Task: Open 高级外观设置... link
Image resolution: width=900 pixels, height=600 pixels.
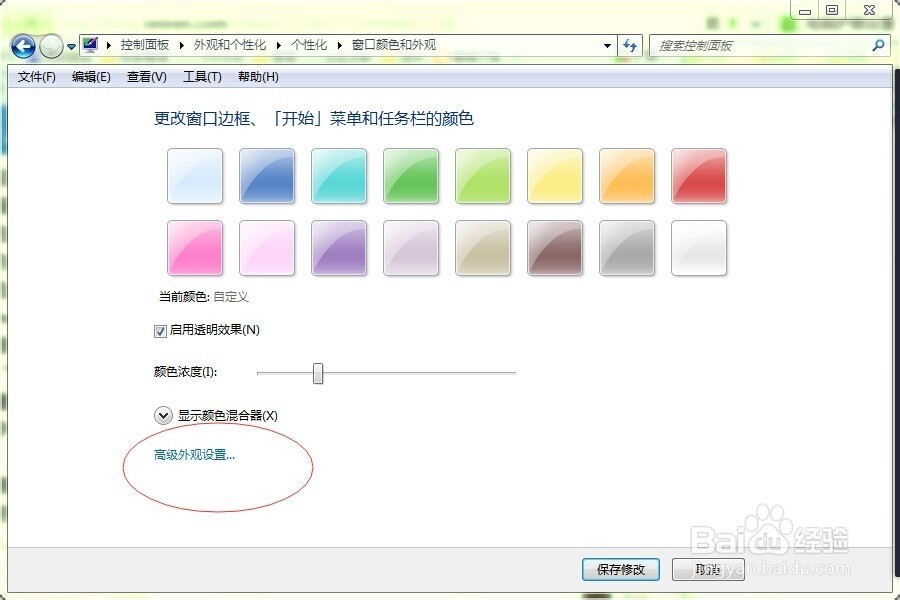Action: [x=194, y=455]
